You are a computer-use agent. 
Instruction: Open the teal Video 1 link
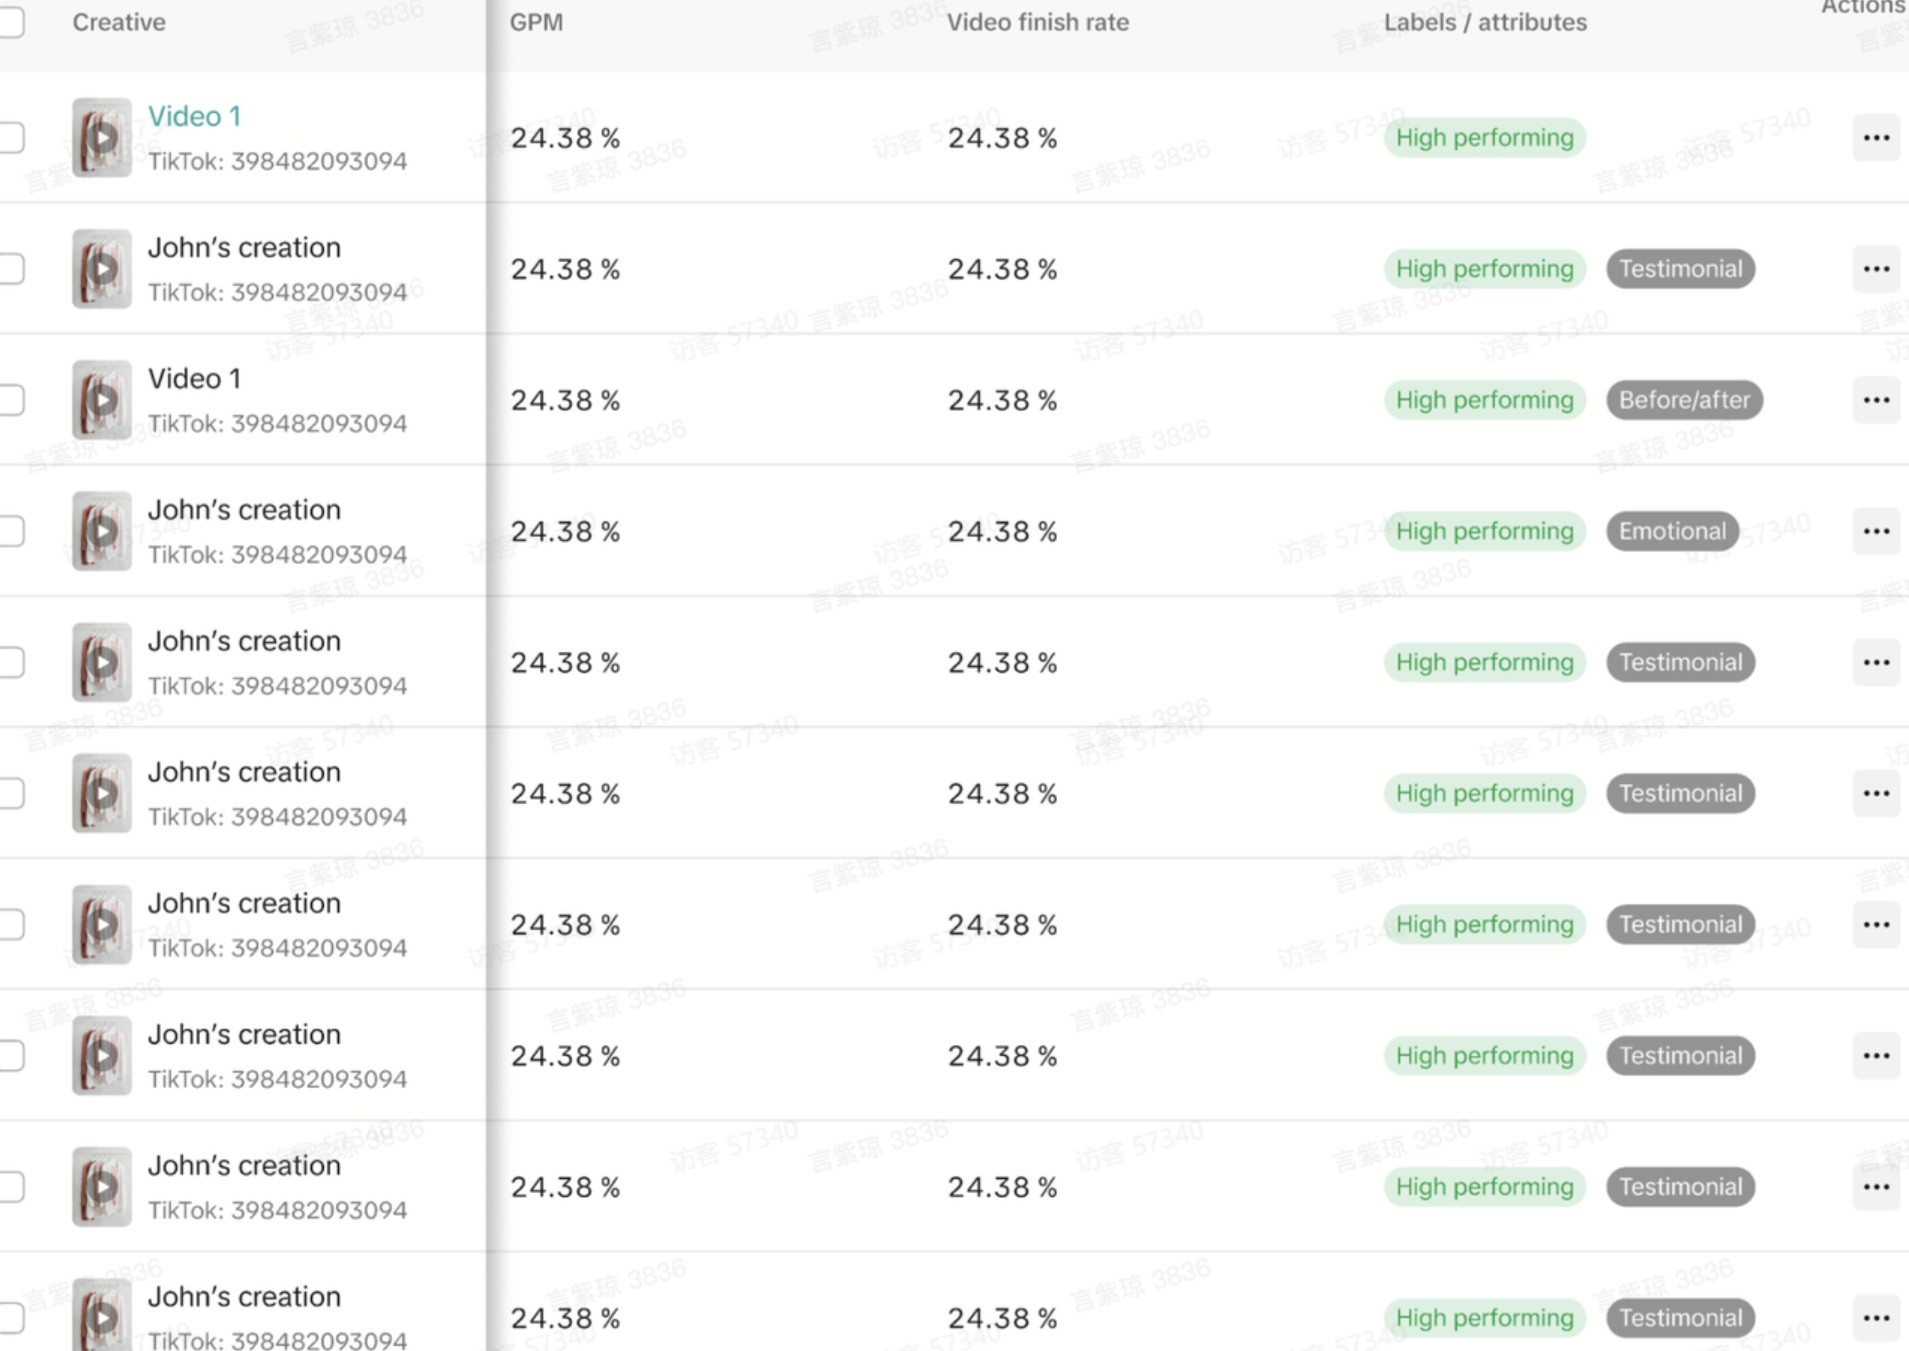[194, 116]
